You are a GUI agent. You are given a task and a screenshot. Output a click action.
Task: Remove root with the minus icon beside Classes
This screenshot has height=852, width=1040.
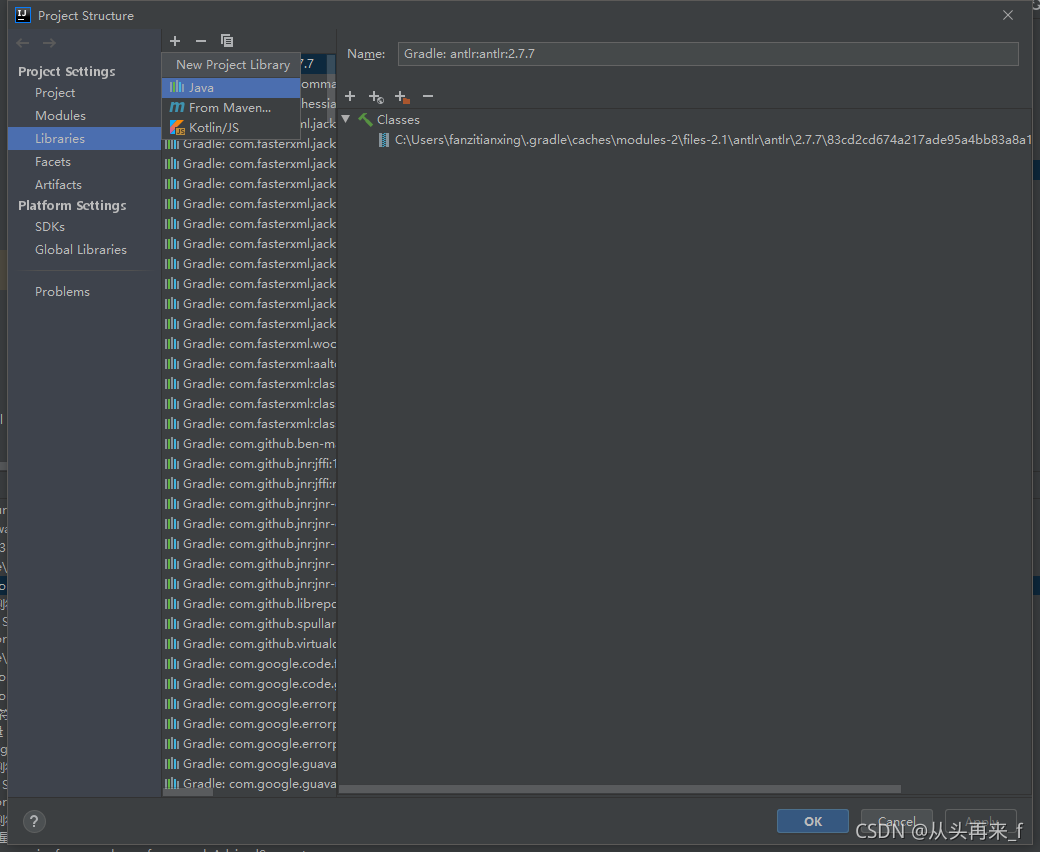tap(428, 97)
